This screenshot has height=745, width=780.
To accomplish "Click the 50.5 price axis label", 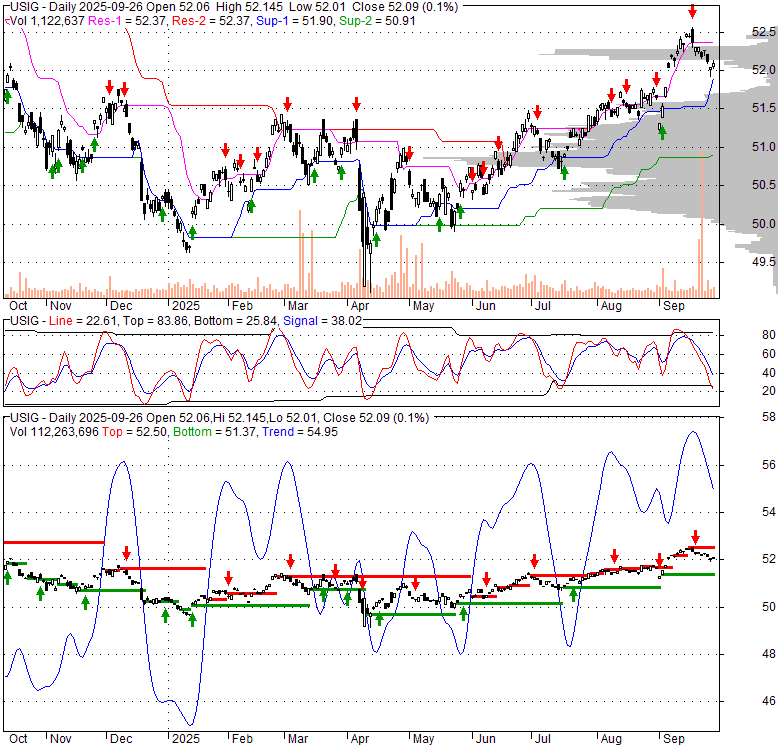I will (x=763, y=185).
